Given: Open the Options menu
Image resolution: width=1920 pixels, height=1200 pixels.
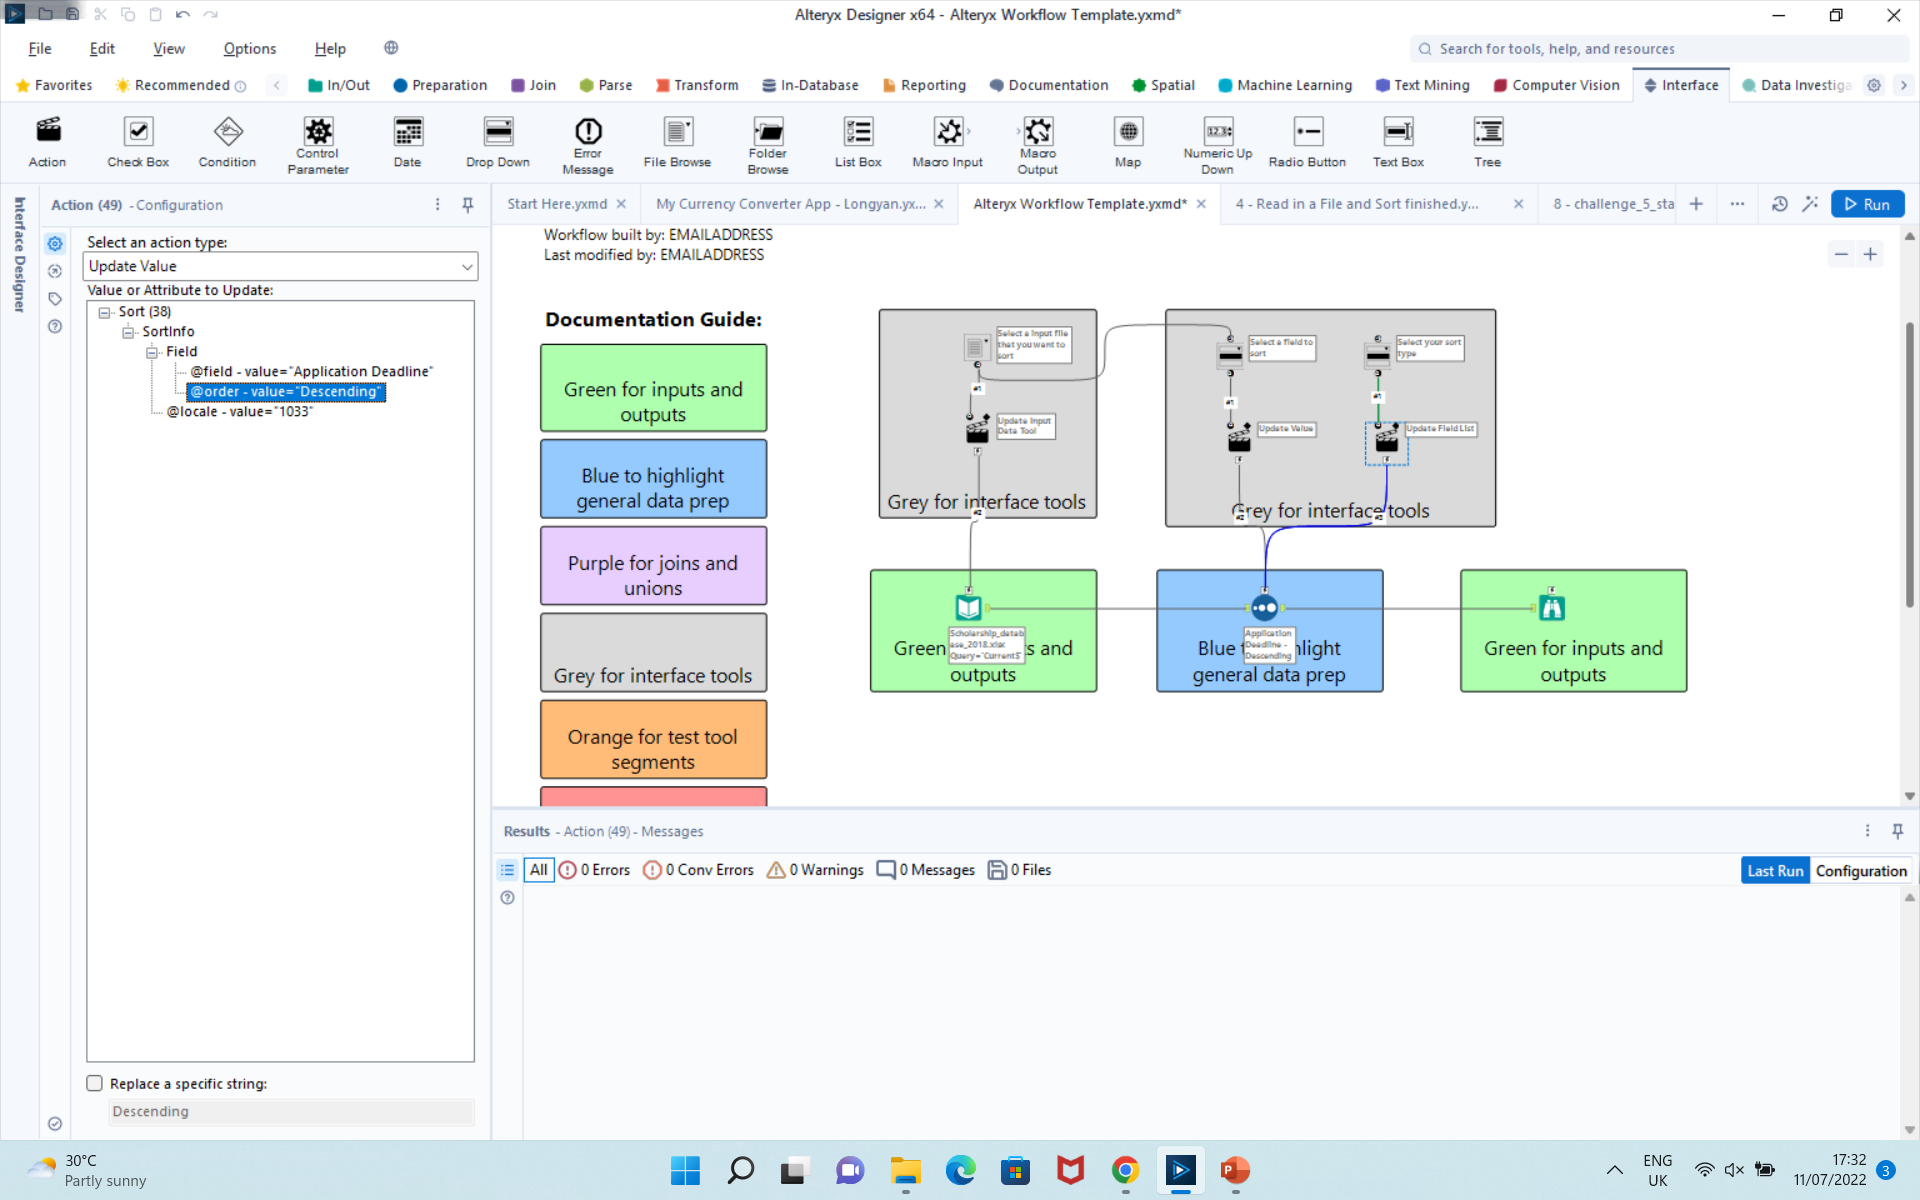Looking at the screenshot, I should pos(248,48).
